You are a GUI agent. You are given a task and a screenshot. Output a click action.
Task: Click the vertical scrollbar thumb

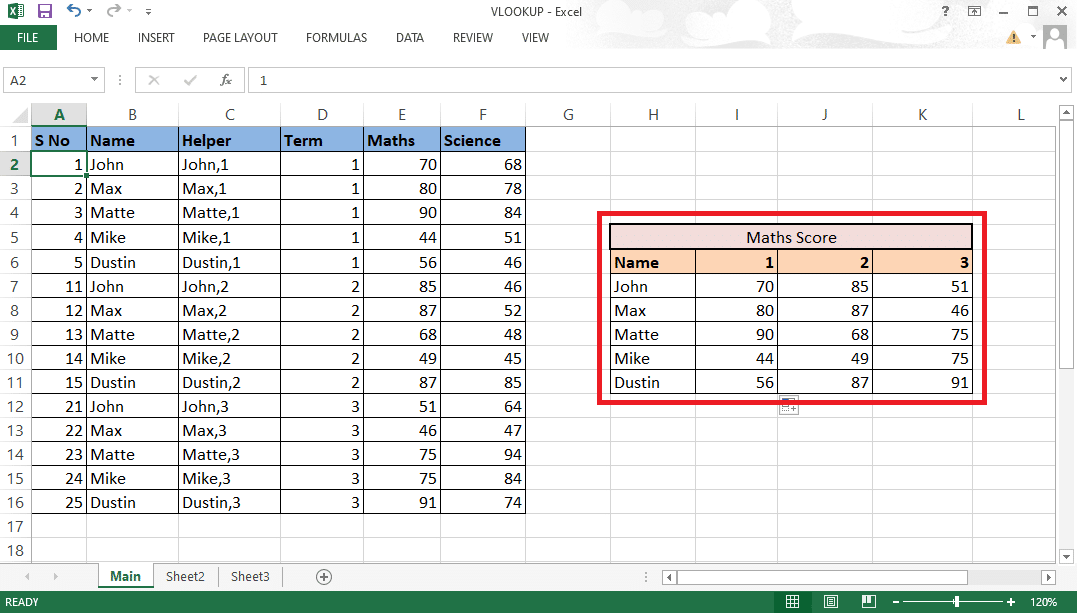tap(1066, 244)
